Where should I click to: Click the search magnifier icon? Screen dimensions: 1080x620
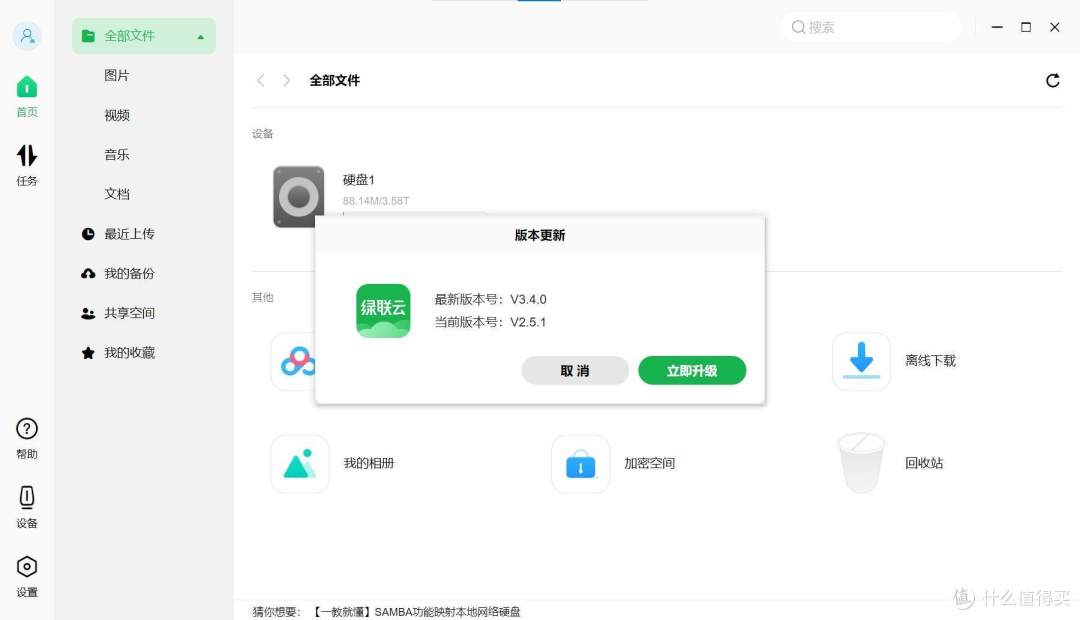point(798,27)
